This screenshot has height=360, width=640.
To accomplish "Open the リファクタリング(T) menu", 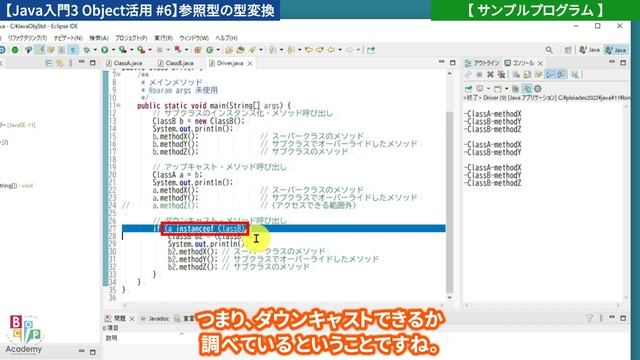I will click(x=27, y=38).
